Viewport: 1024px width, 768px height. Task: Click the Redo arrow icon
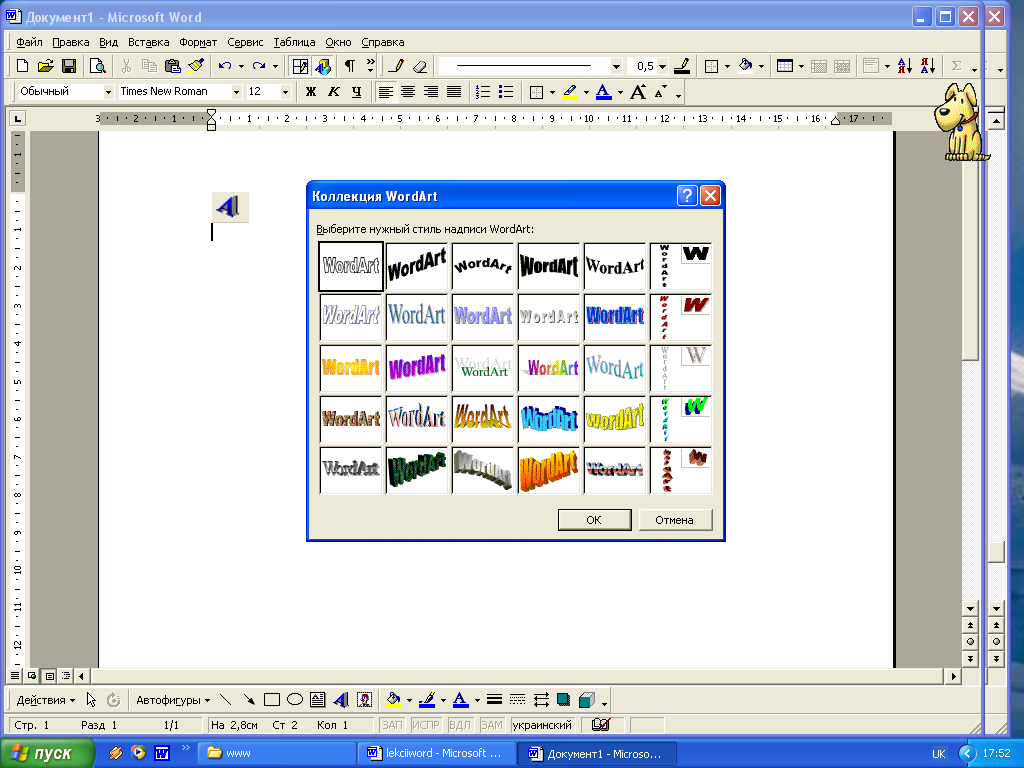click(x=259, y=66)
